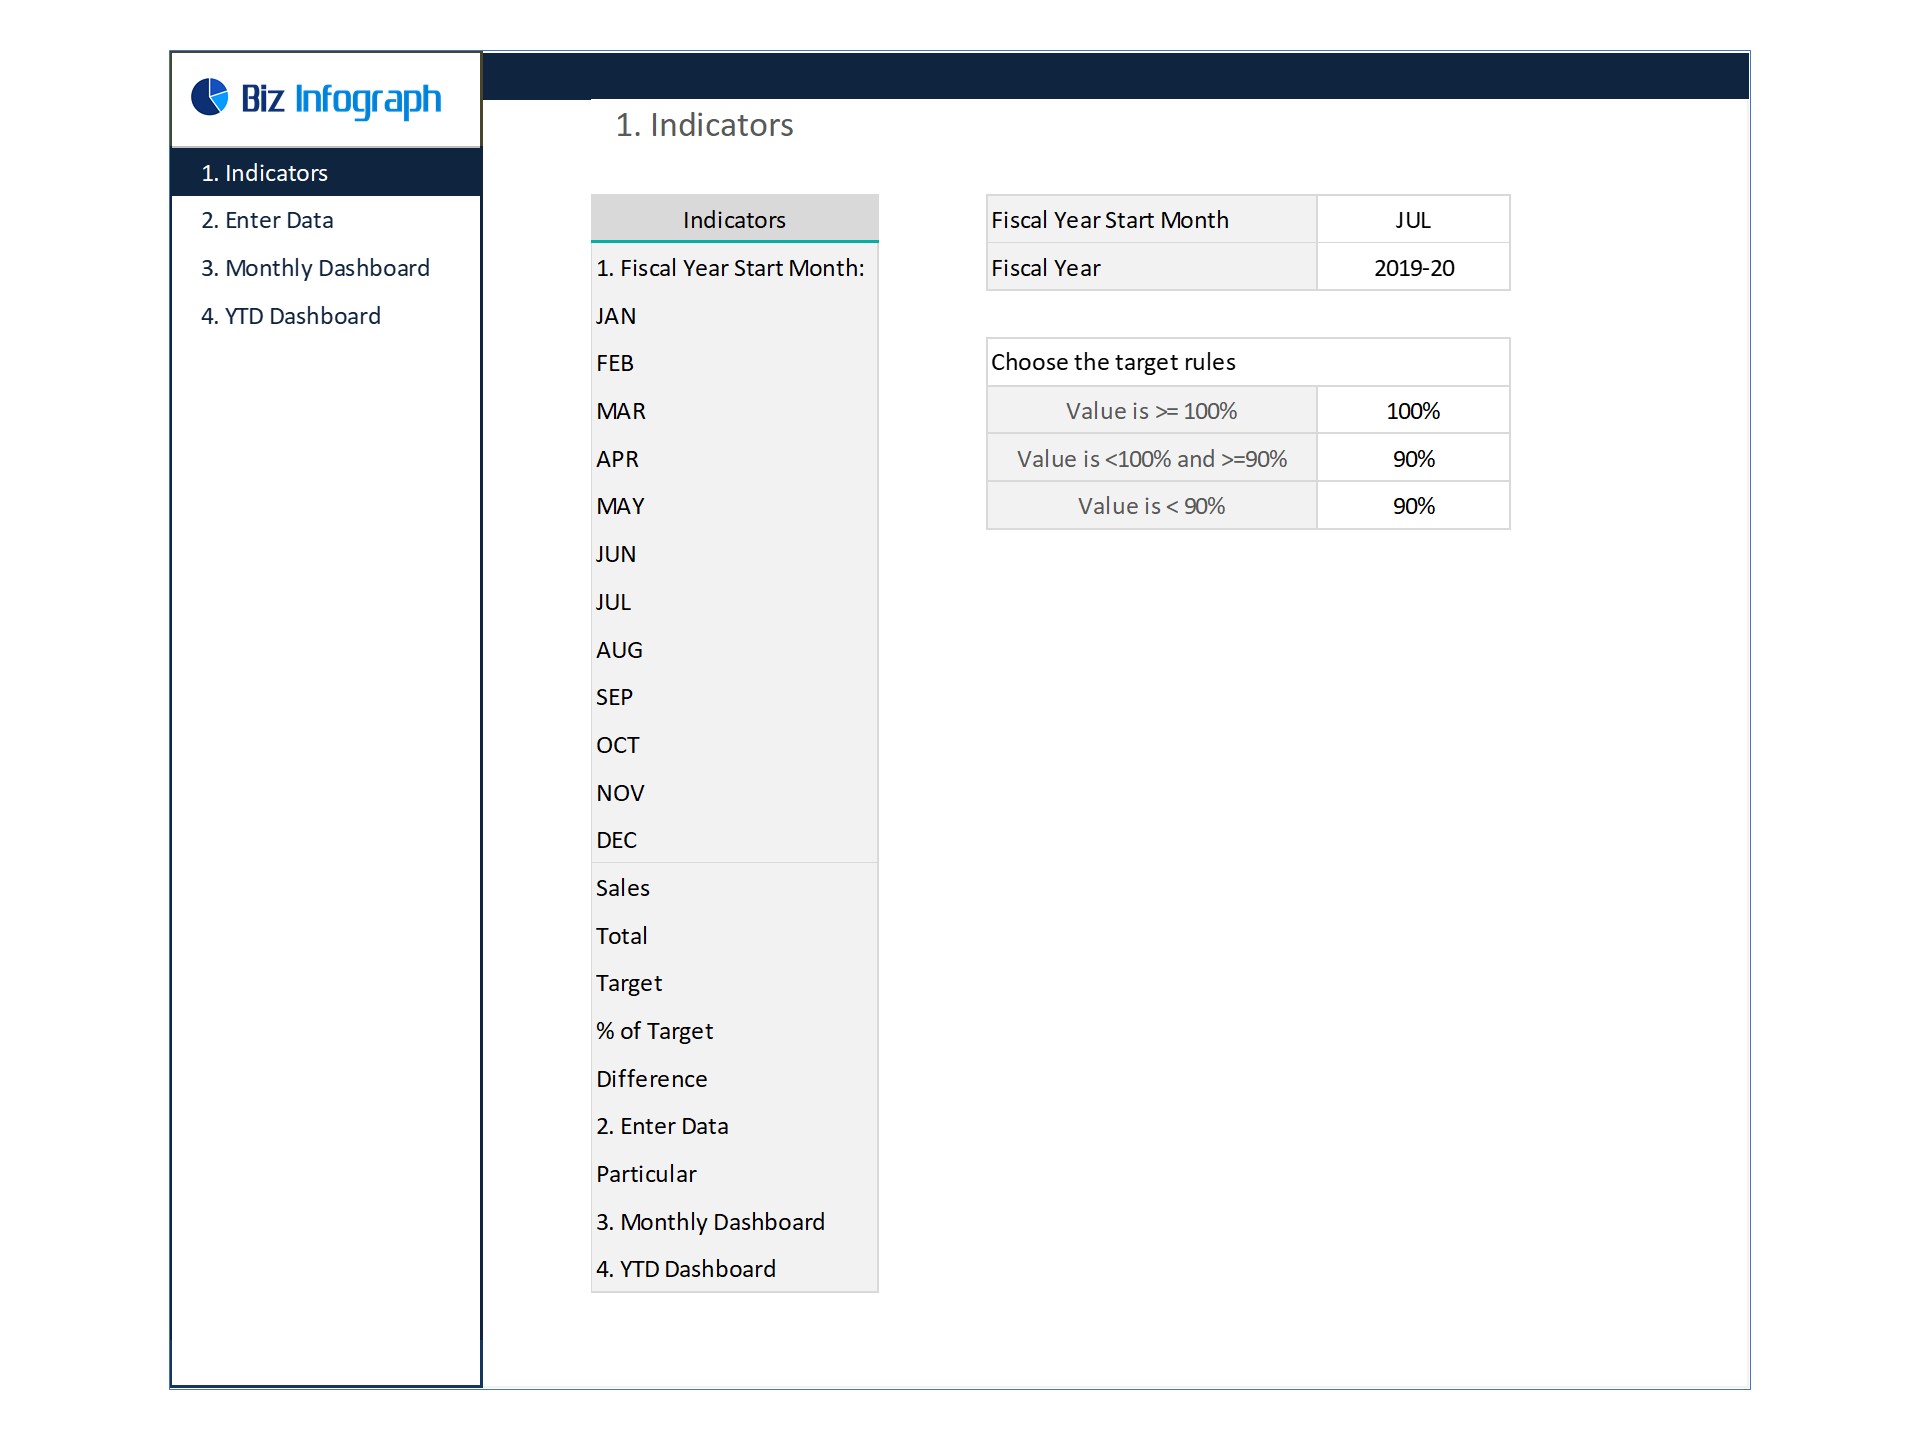Click the Sales indicator cell
1920x1440 pixels.
point(735,888)
